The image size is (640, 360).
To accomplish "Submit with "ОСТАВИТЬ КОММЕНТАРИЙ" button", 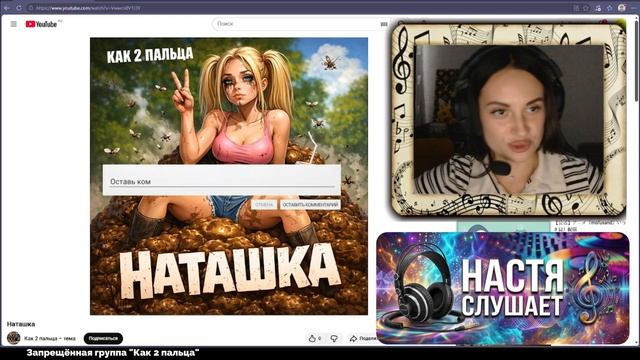I will point(311,204).
